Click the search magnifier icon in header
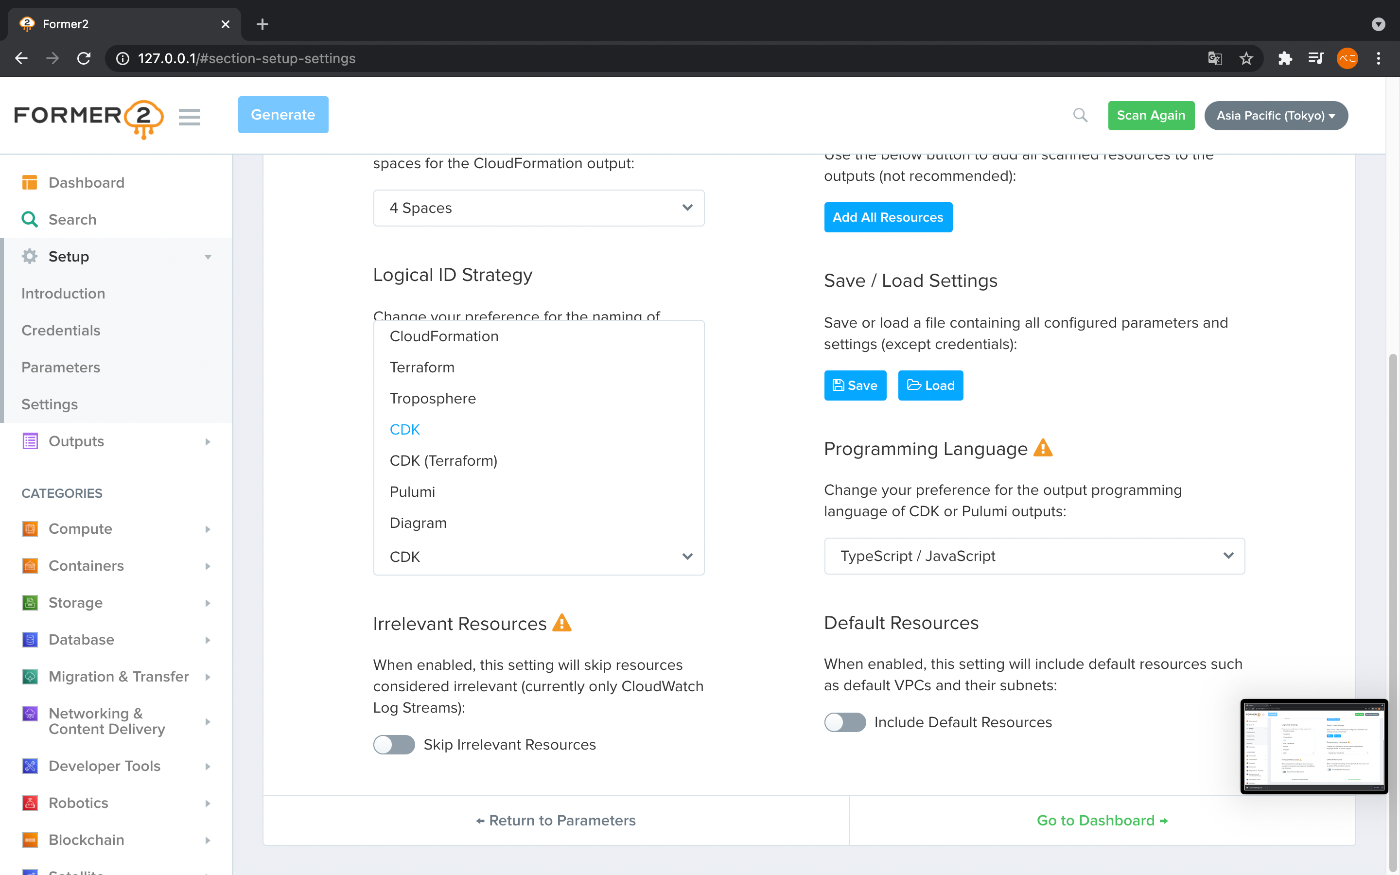The image size is (1400, 875). pyautogui.click(x=1080, y=115)
